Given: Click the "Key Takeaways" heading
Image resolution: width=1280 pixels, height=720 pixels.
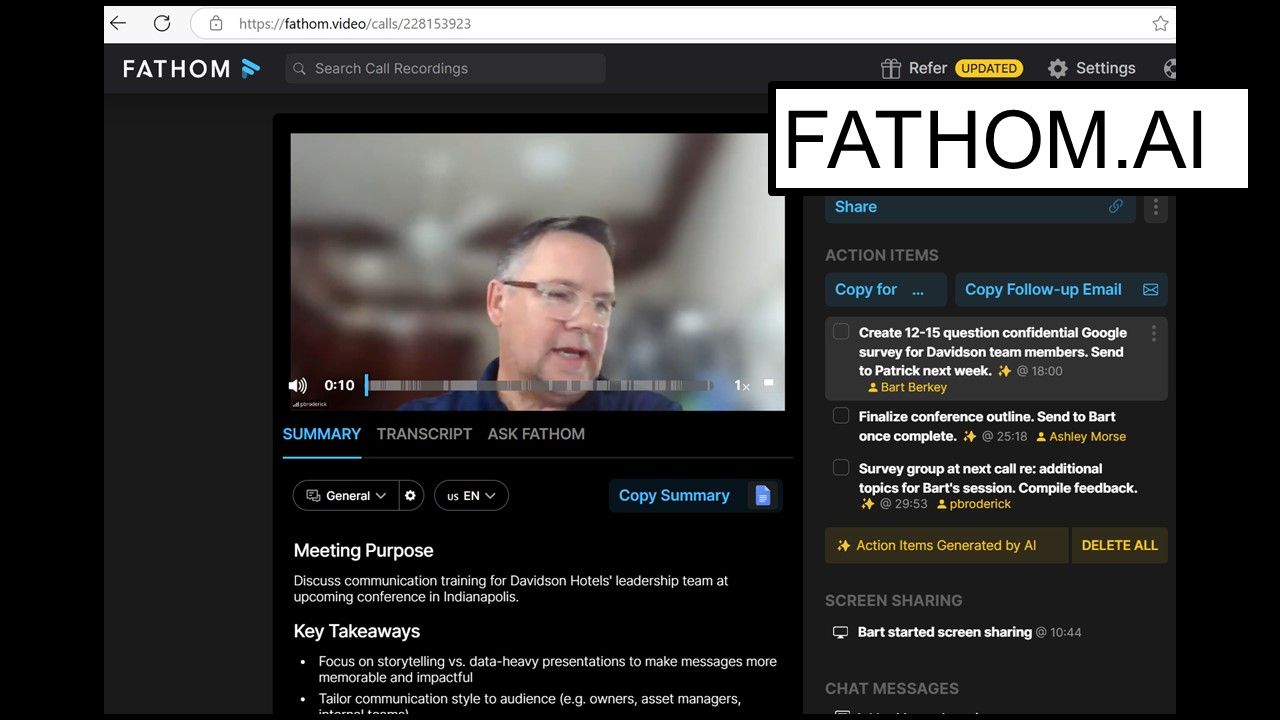Looking at the screenshot, I should 357,631.
